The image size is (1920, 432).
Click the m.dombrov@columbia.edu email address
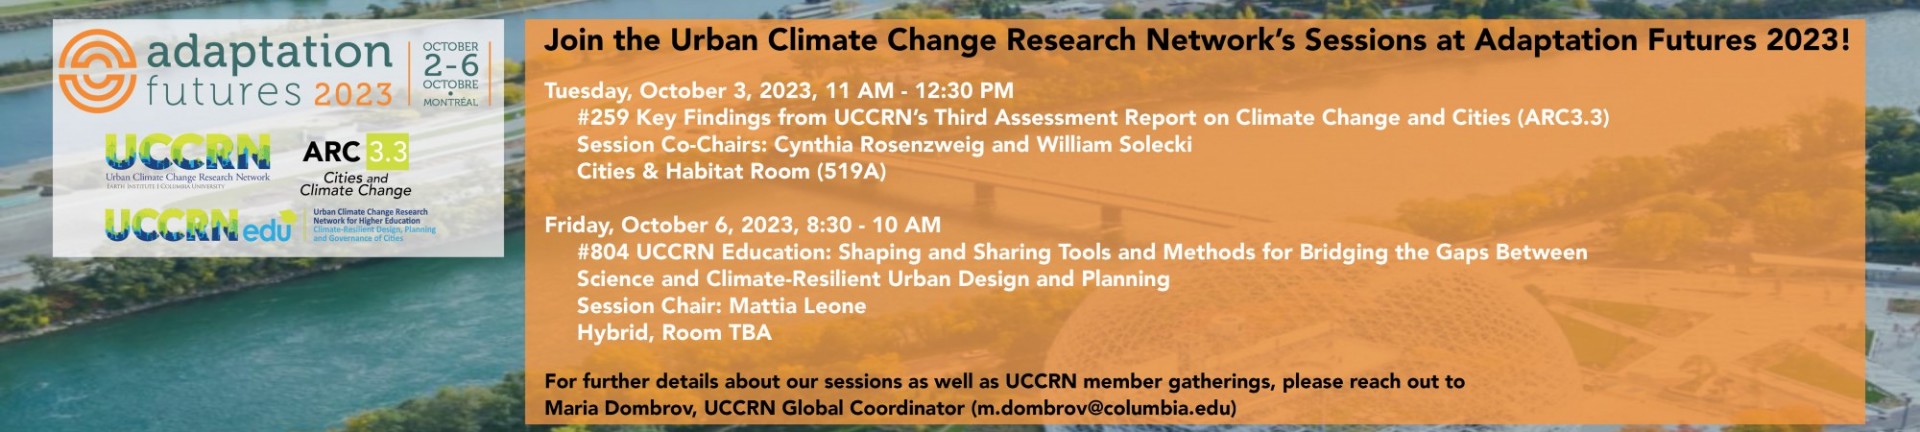1103,408
